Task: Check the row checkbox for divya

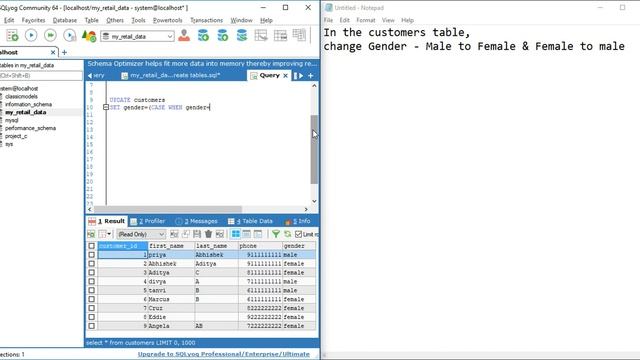Action: pos(91,282)
